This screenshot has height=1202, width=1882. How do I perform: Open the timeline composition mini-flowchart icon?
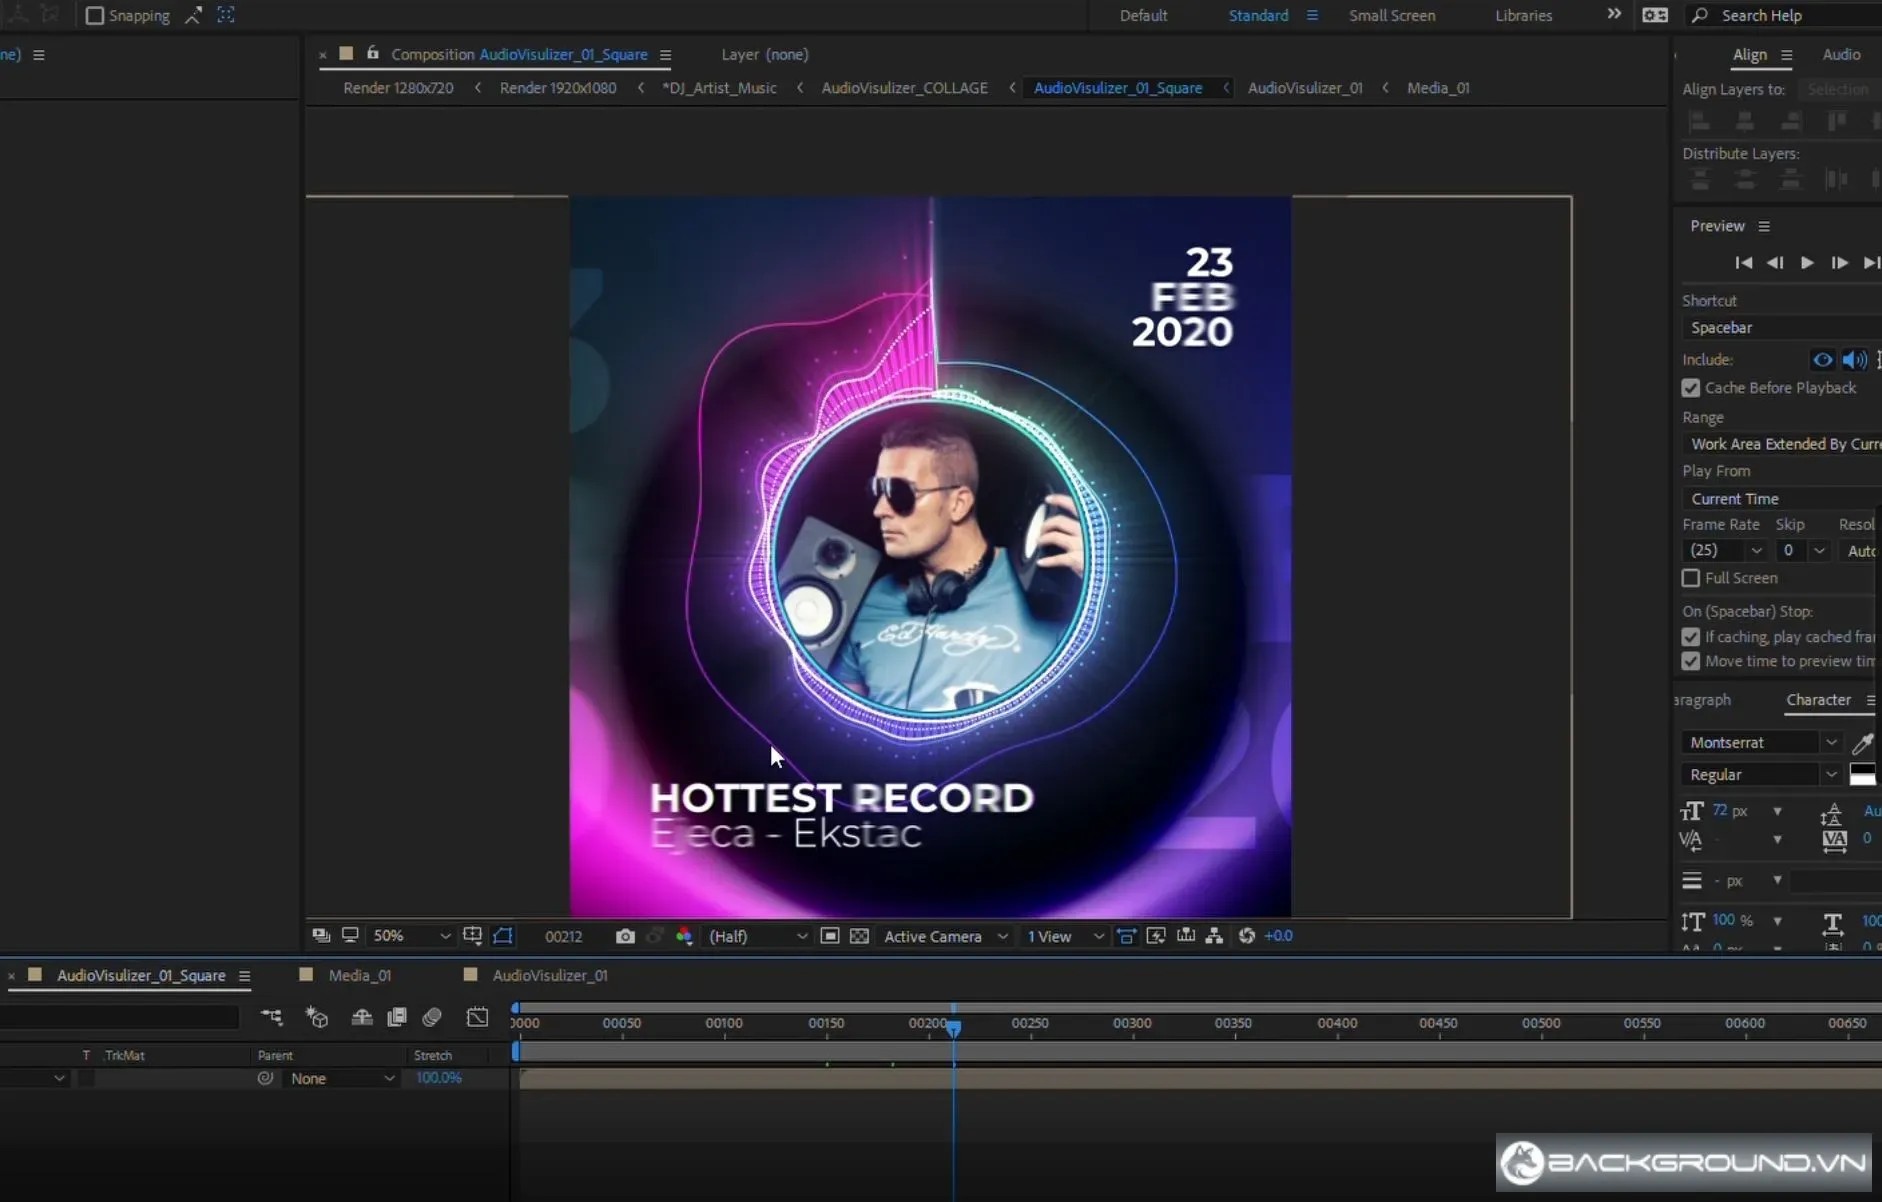pyautogui.click(x=271, y=1017)
